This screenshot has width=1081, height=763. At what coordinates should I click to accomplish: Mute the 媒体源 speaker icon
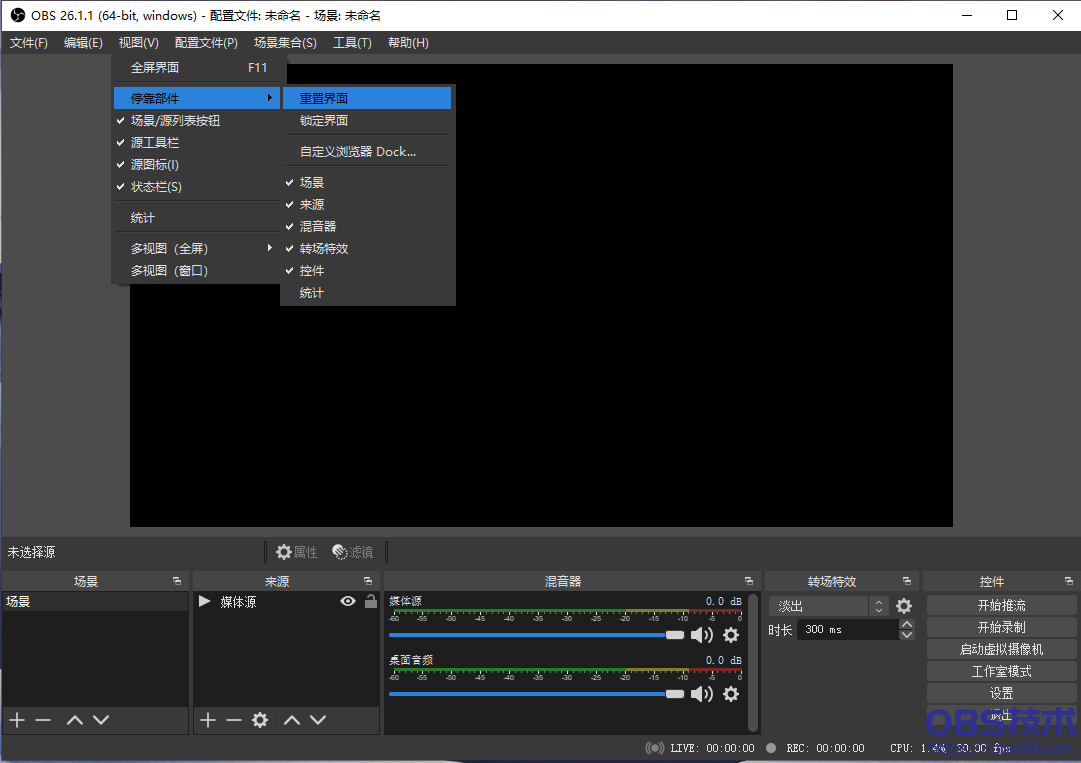click(702, 635)
